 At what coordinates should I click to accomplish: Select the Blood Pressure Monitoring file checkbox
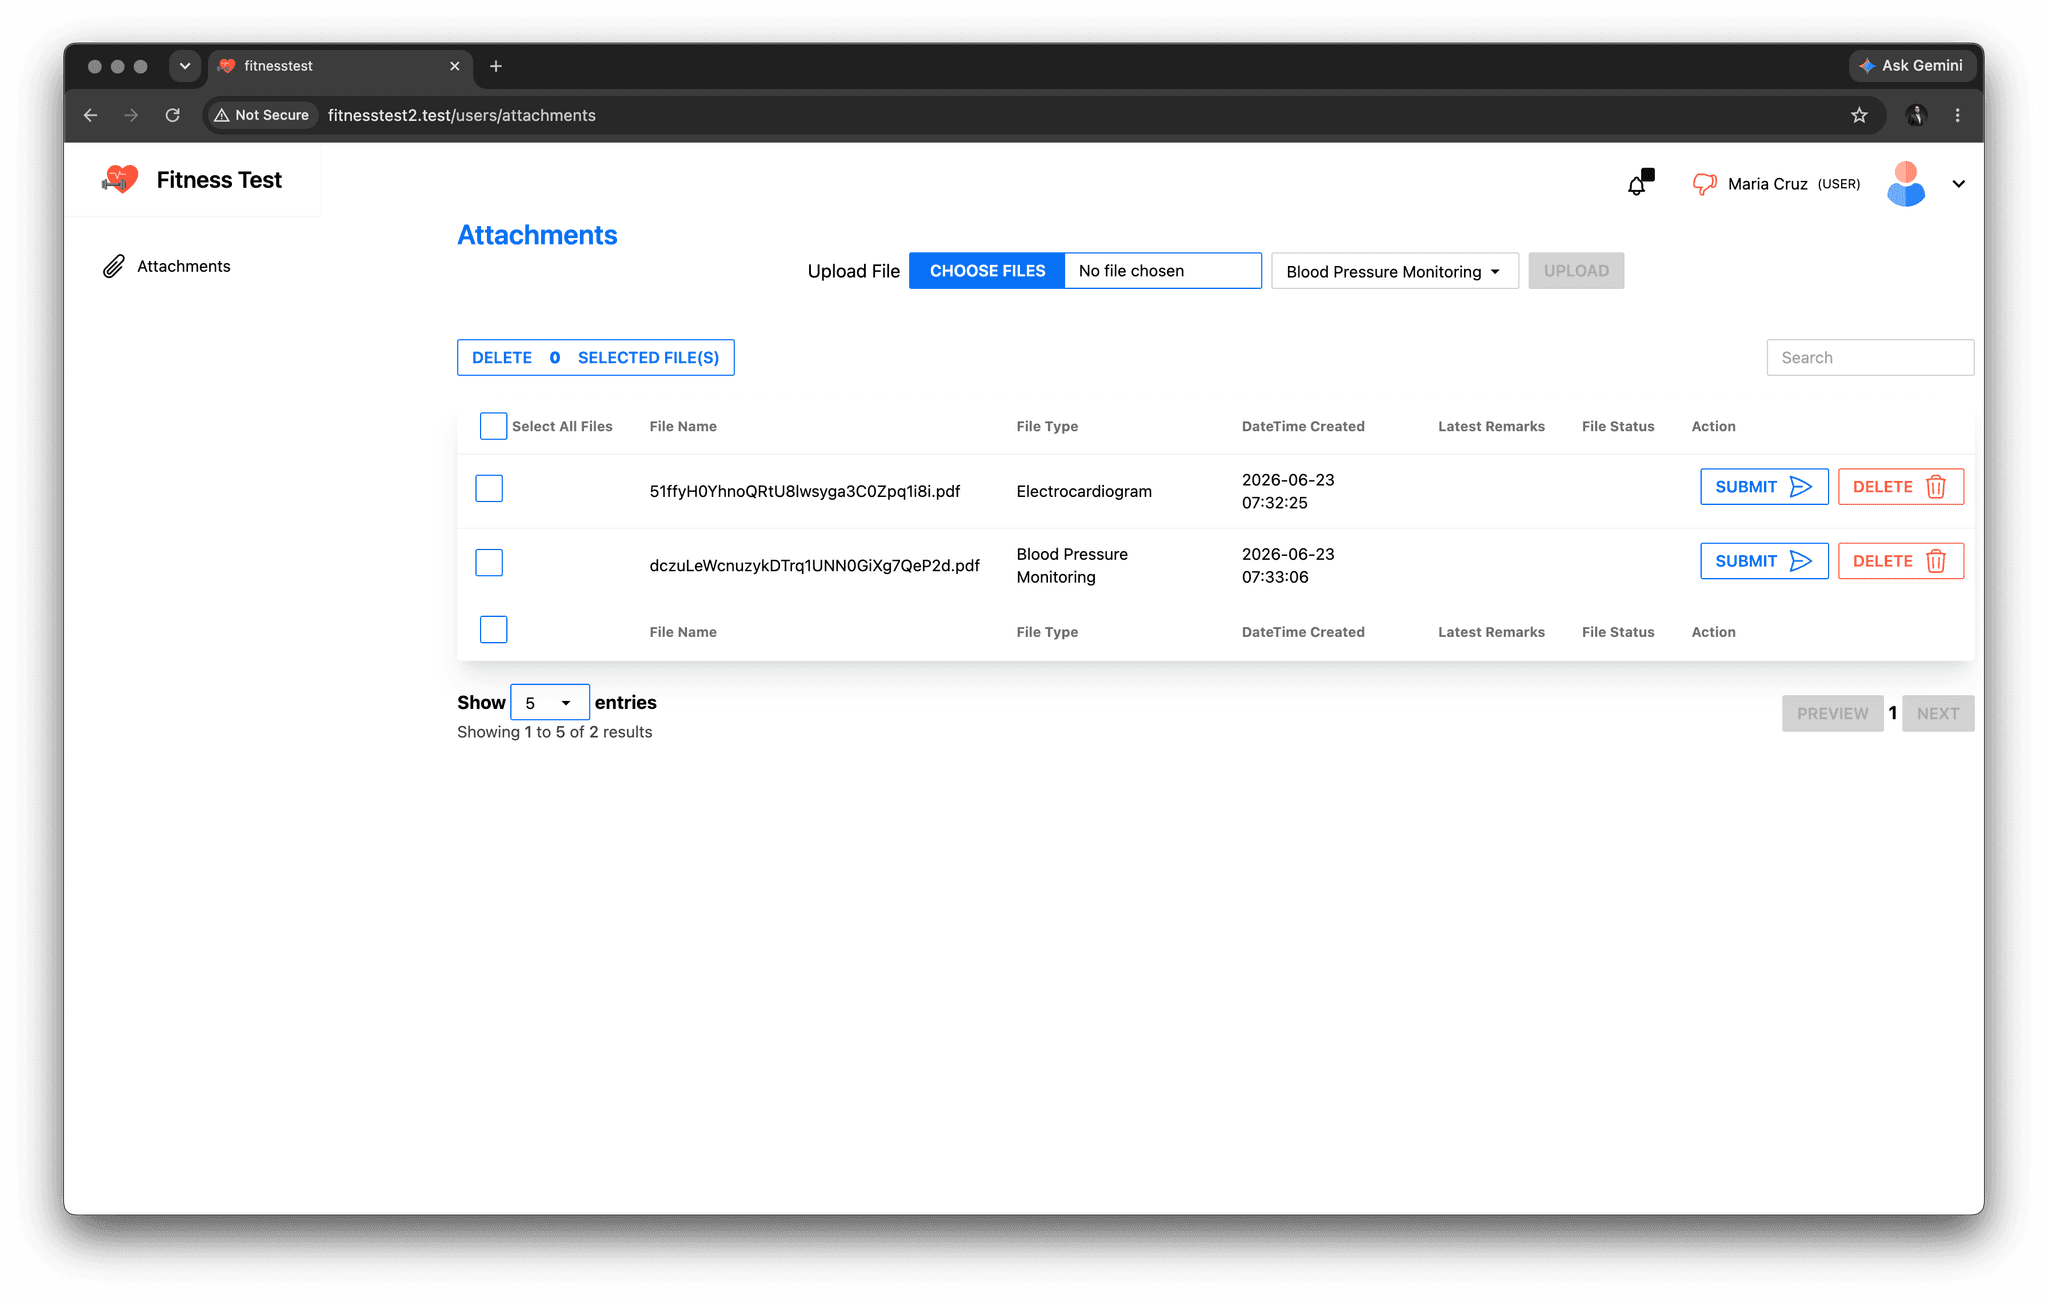tap(489, 563)
